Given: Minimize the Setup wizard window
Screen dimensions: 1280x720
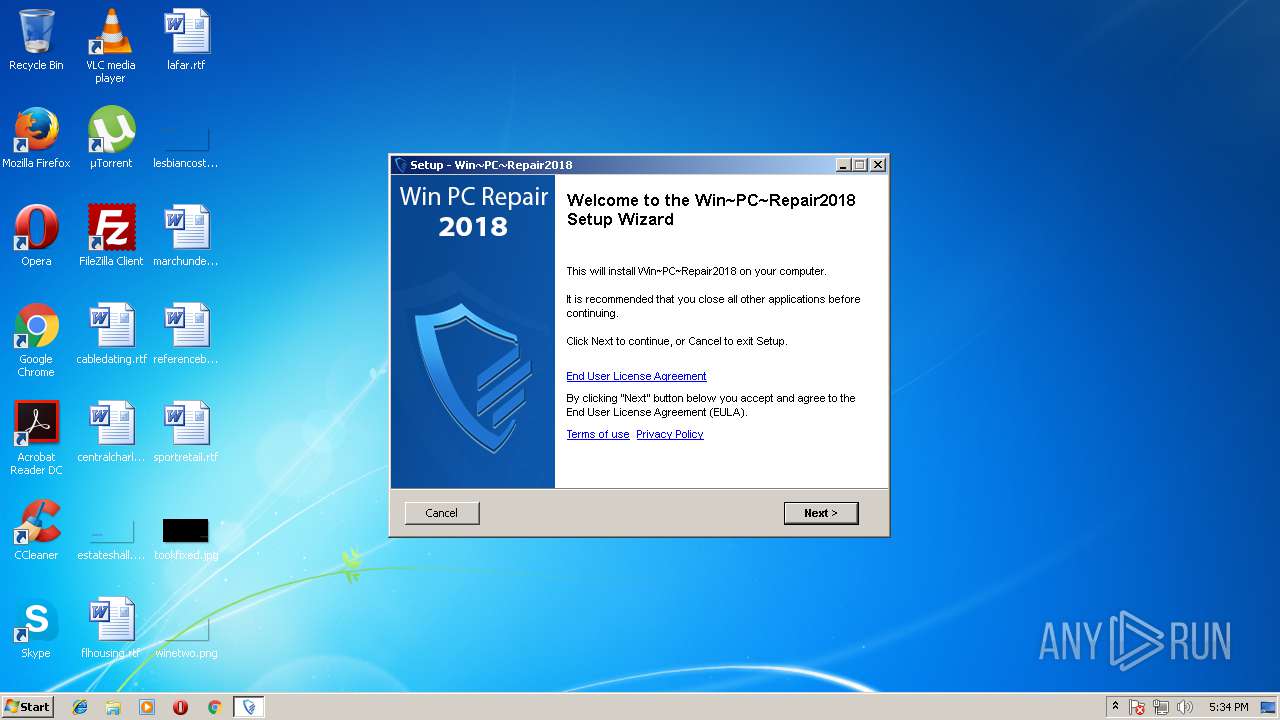Looking at the screenshot, I should pos(842,165).
